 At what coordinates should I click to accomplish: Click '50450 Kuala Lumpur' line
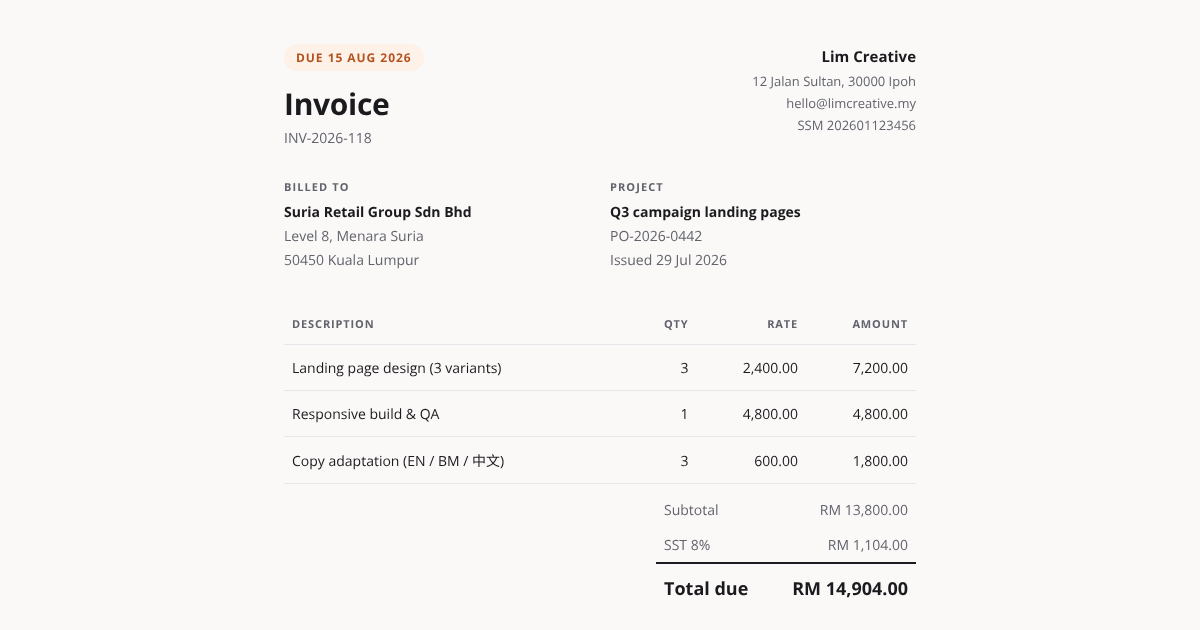tap(352, 260)
